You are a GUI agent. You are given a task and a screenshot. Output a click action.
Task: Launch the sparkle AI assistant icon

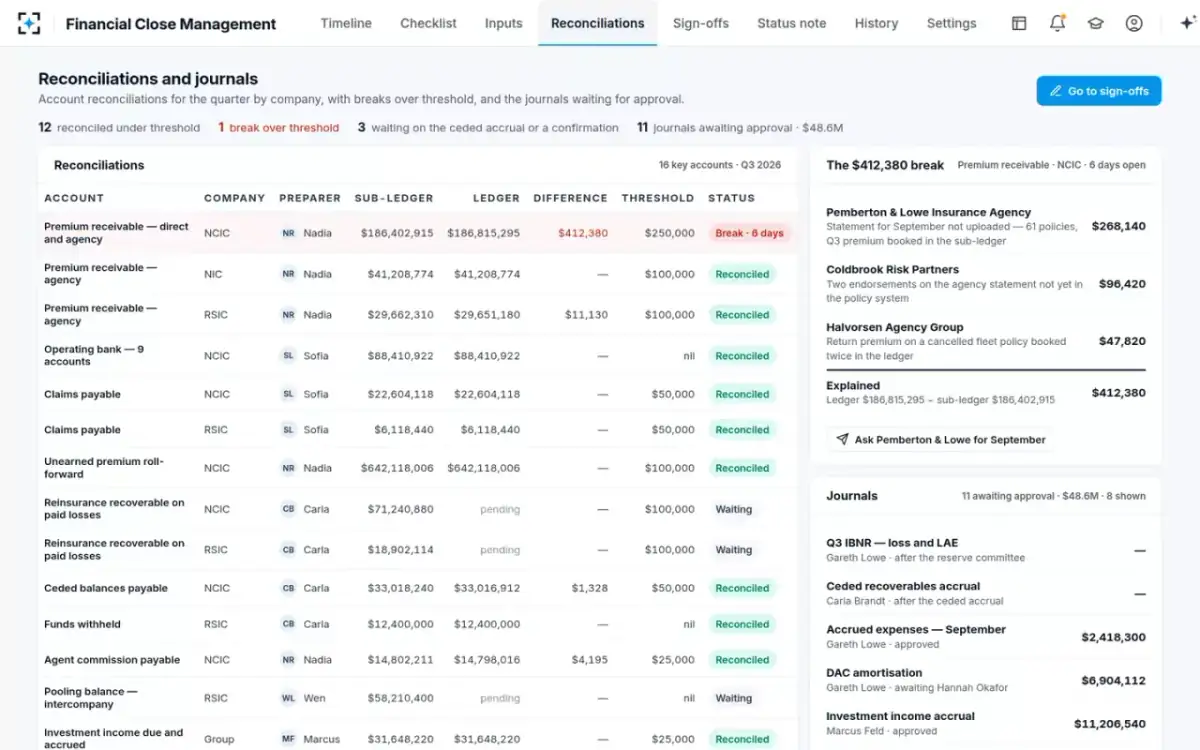pyautogui.click(x=1187, y=23)
